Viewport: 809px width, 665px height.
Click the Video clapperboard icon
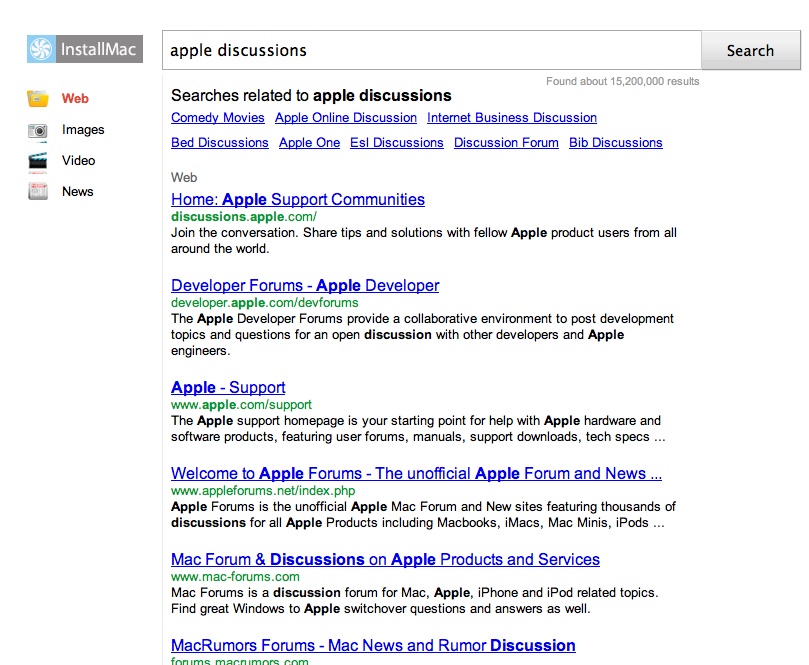coord(38,160)
